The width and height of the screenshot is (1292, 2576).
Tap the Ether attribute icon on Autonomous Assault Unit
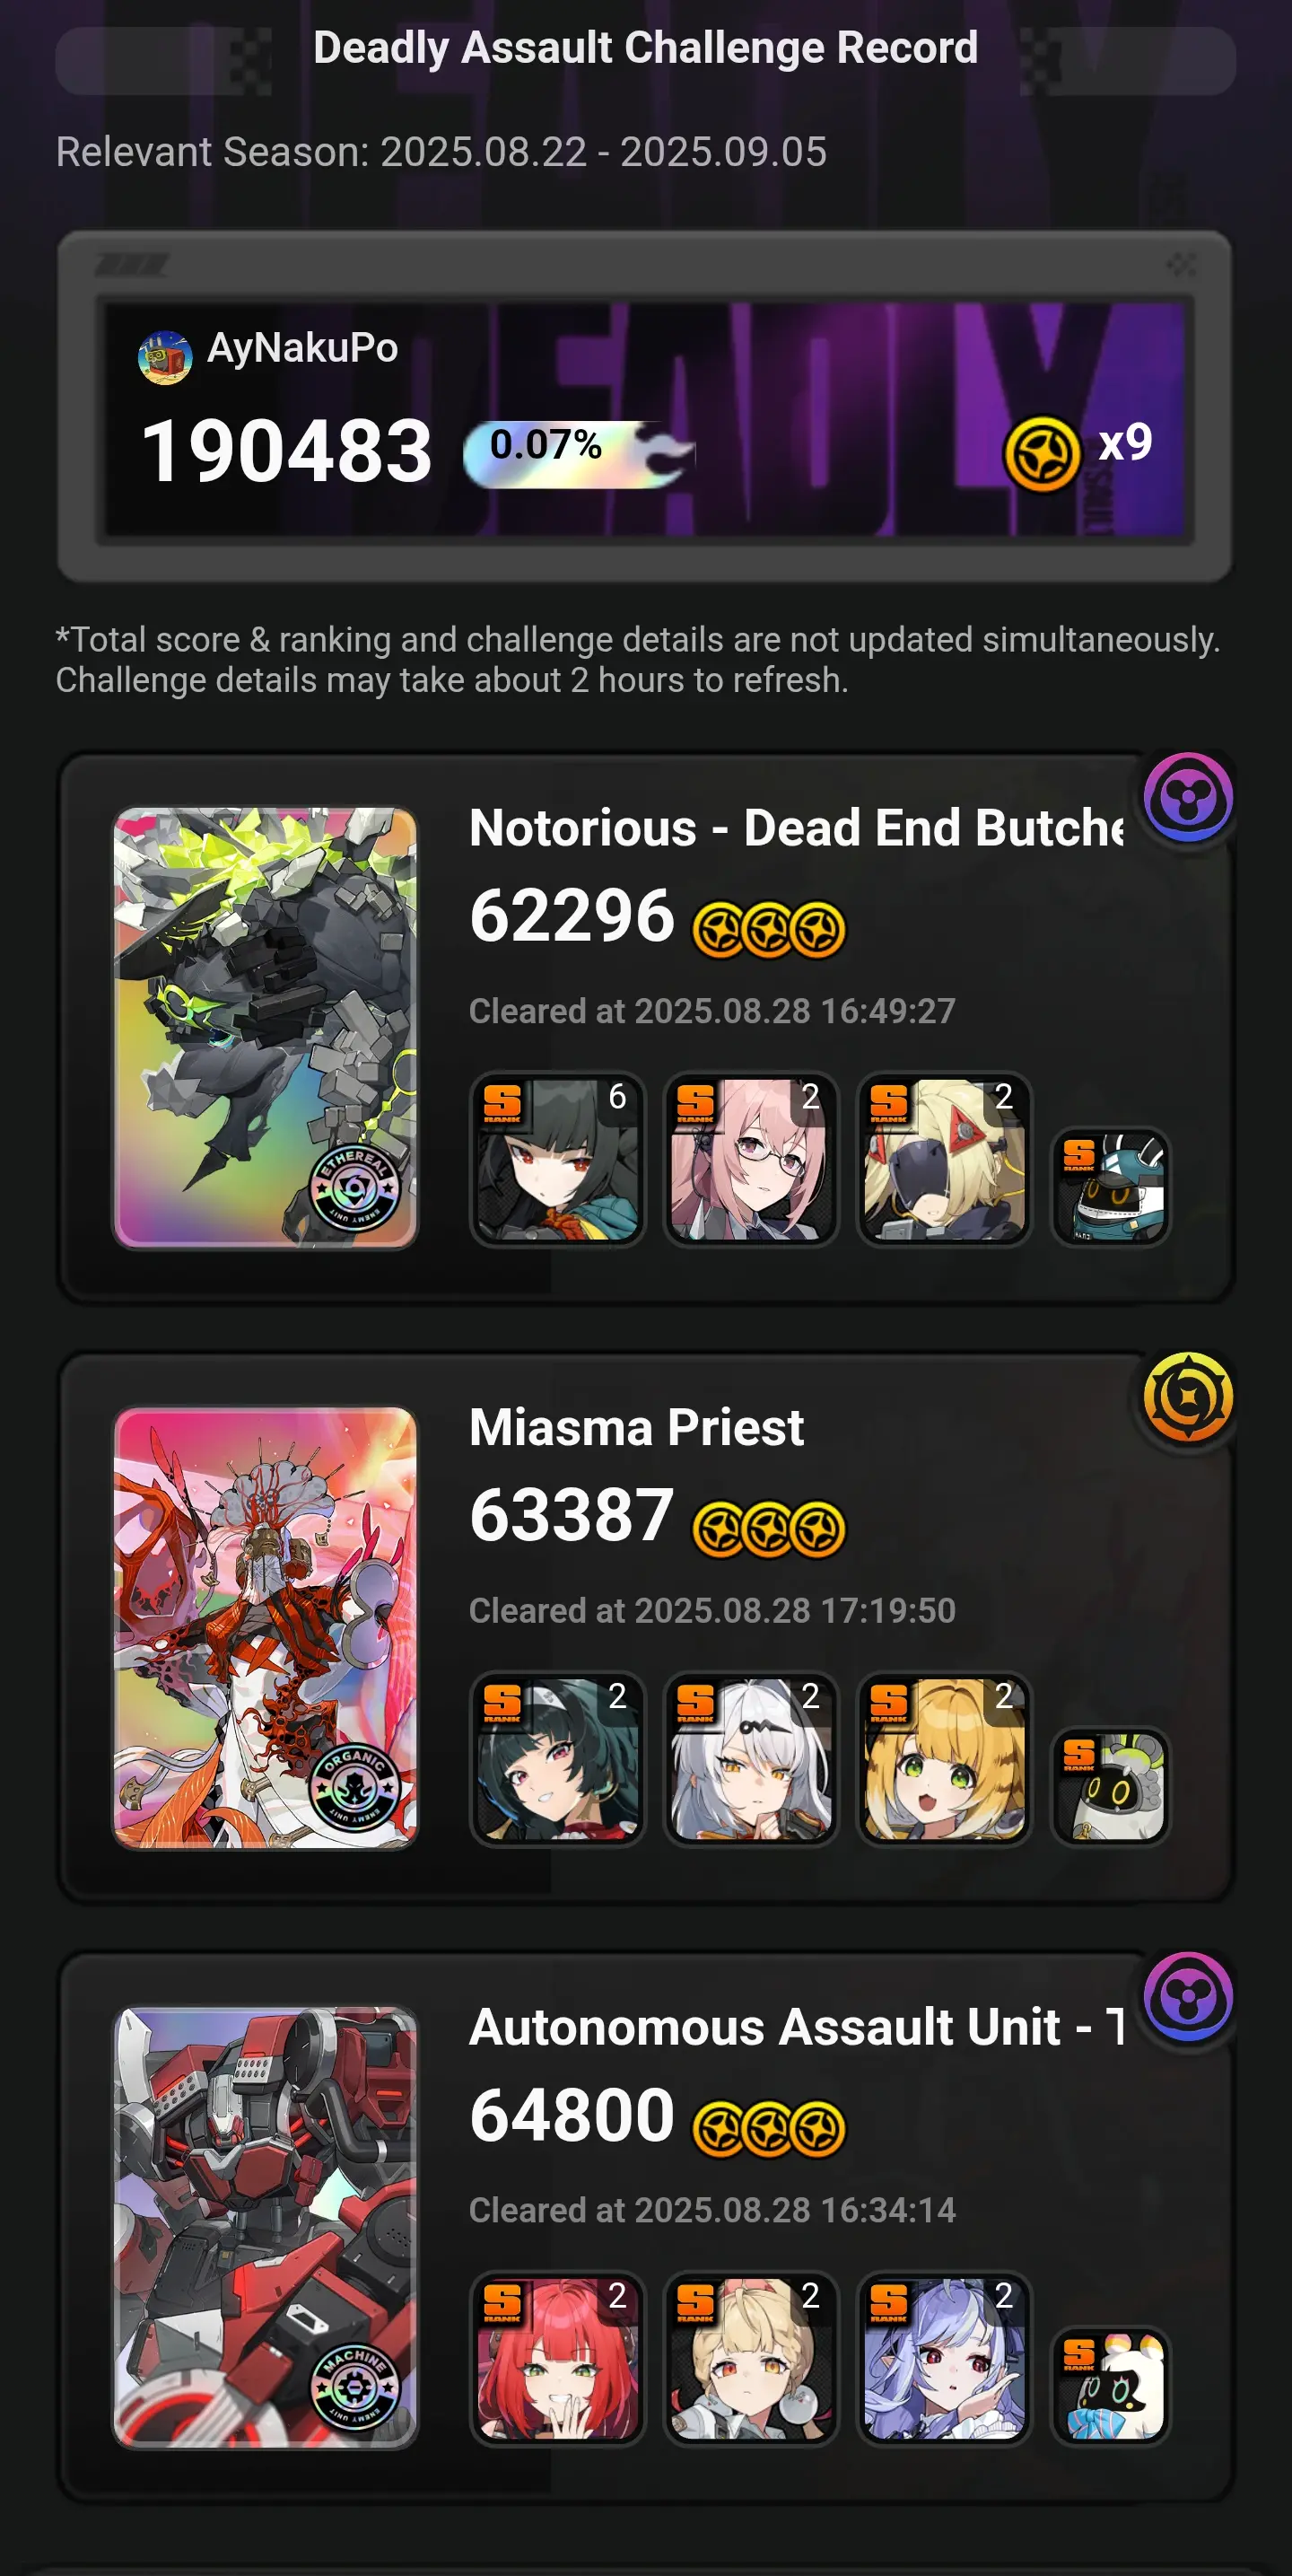1188,1997
